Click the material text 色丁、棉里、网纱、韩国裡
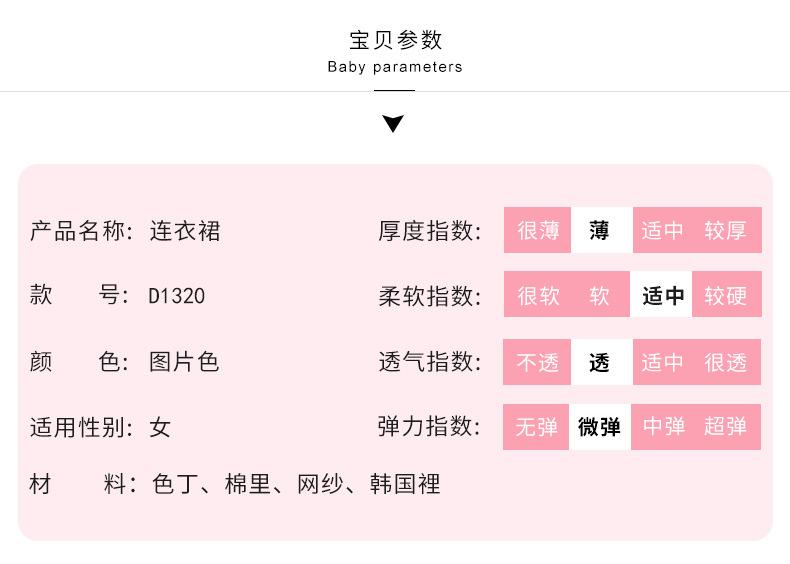790x564 pixels. (x=296, y=485)
